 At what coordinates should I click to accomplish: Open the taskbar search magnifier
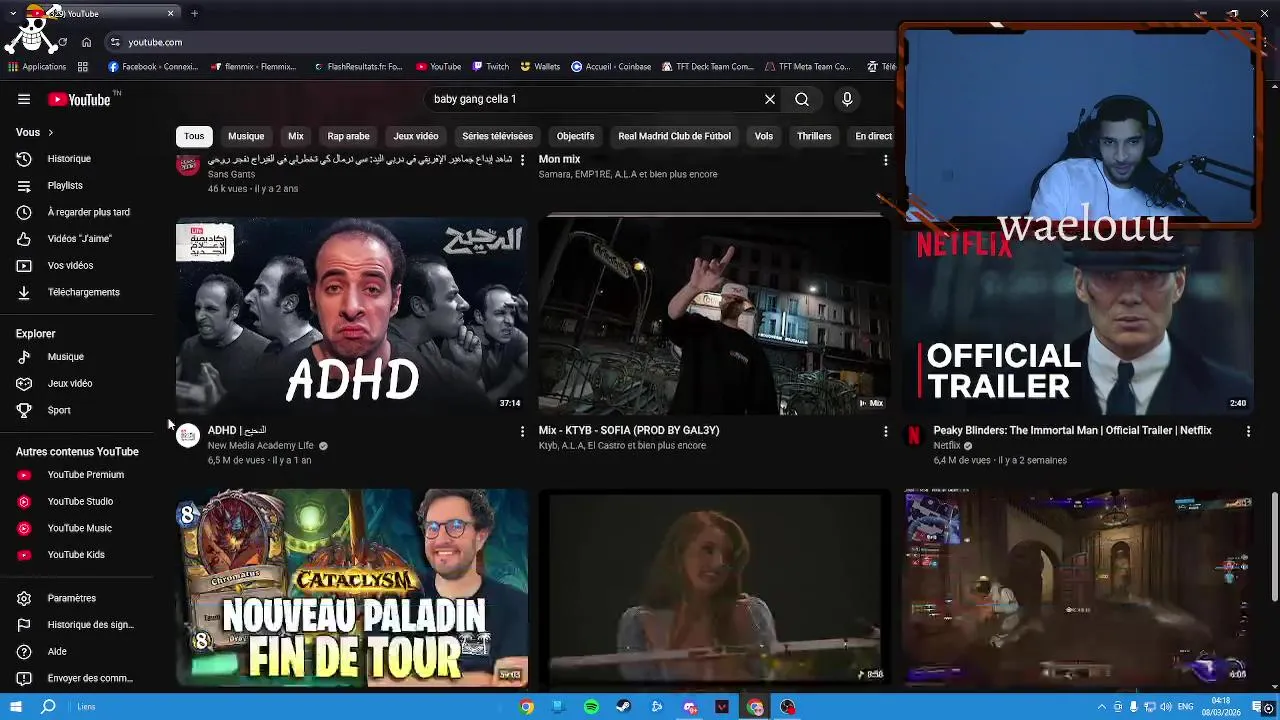click(48, 707)
